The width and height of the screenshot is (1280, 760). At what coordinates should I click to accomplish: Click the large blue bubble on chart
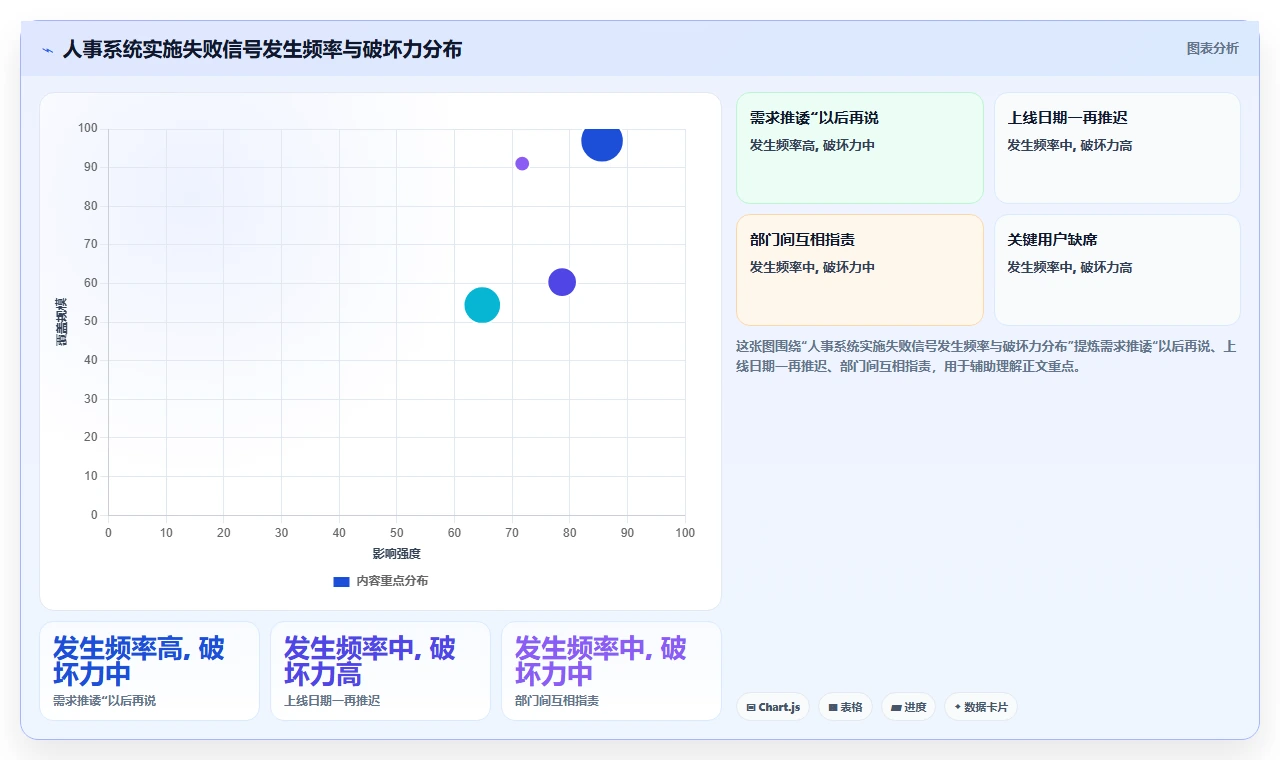tap(602, 141)
